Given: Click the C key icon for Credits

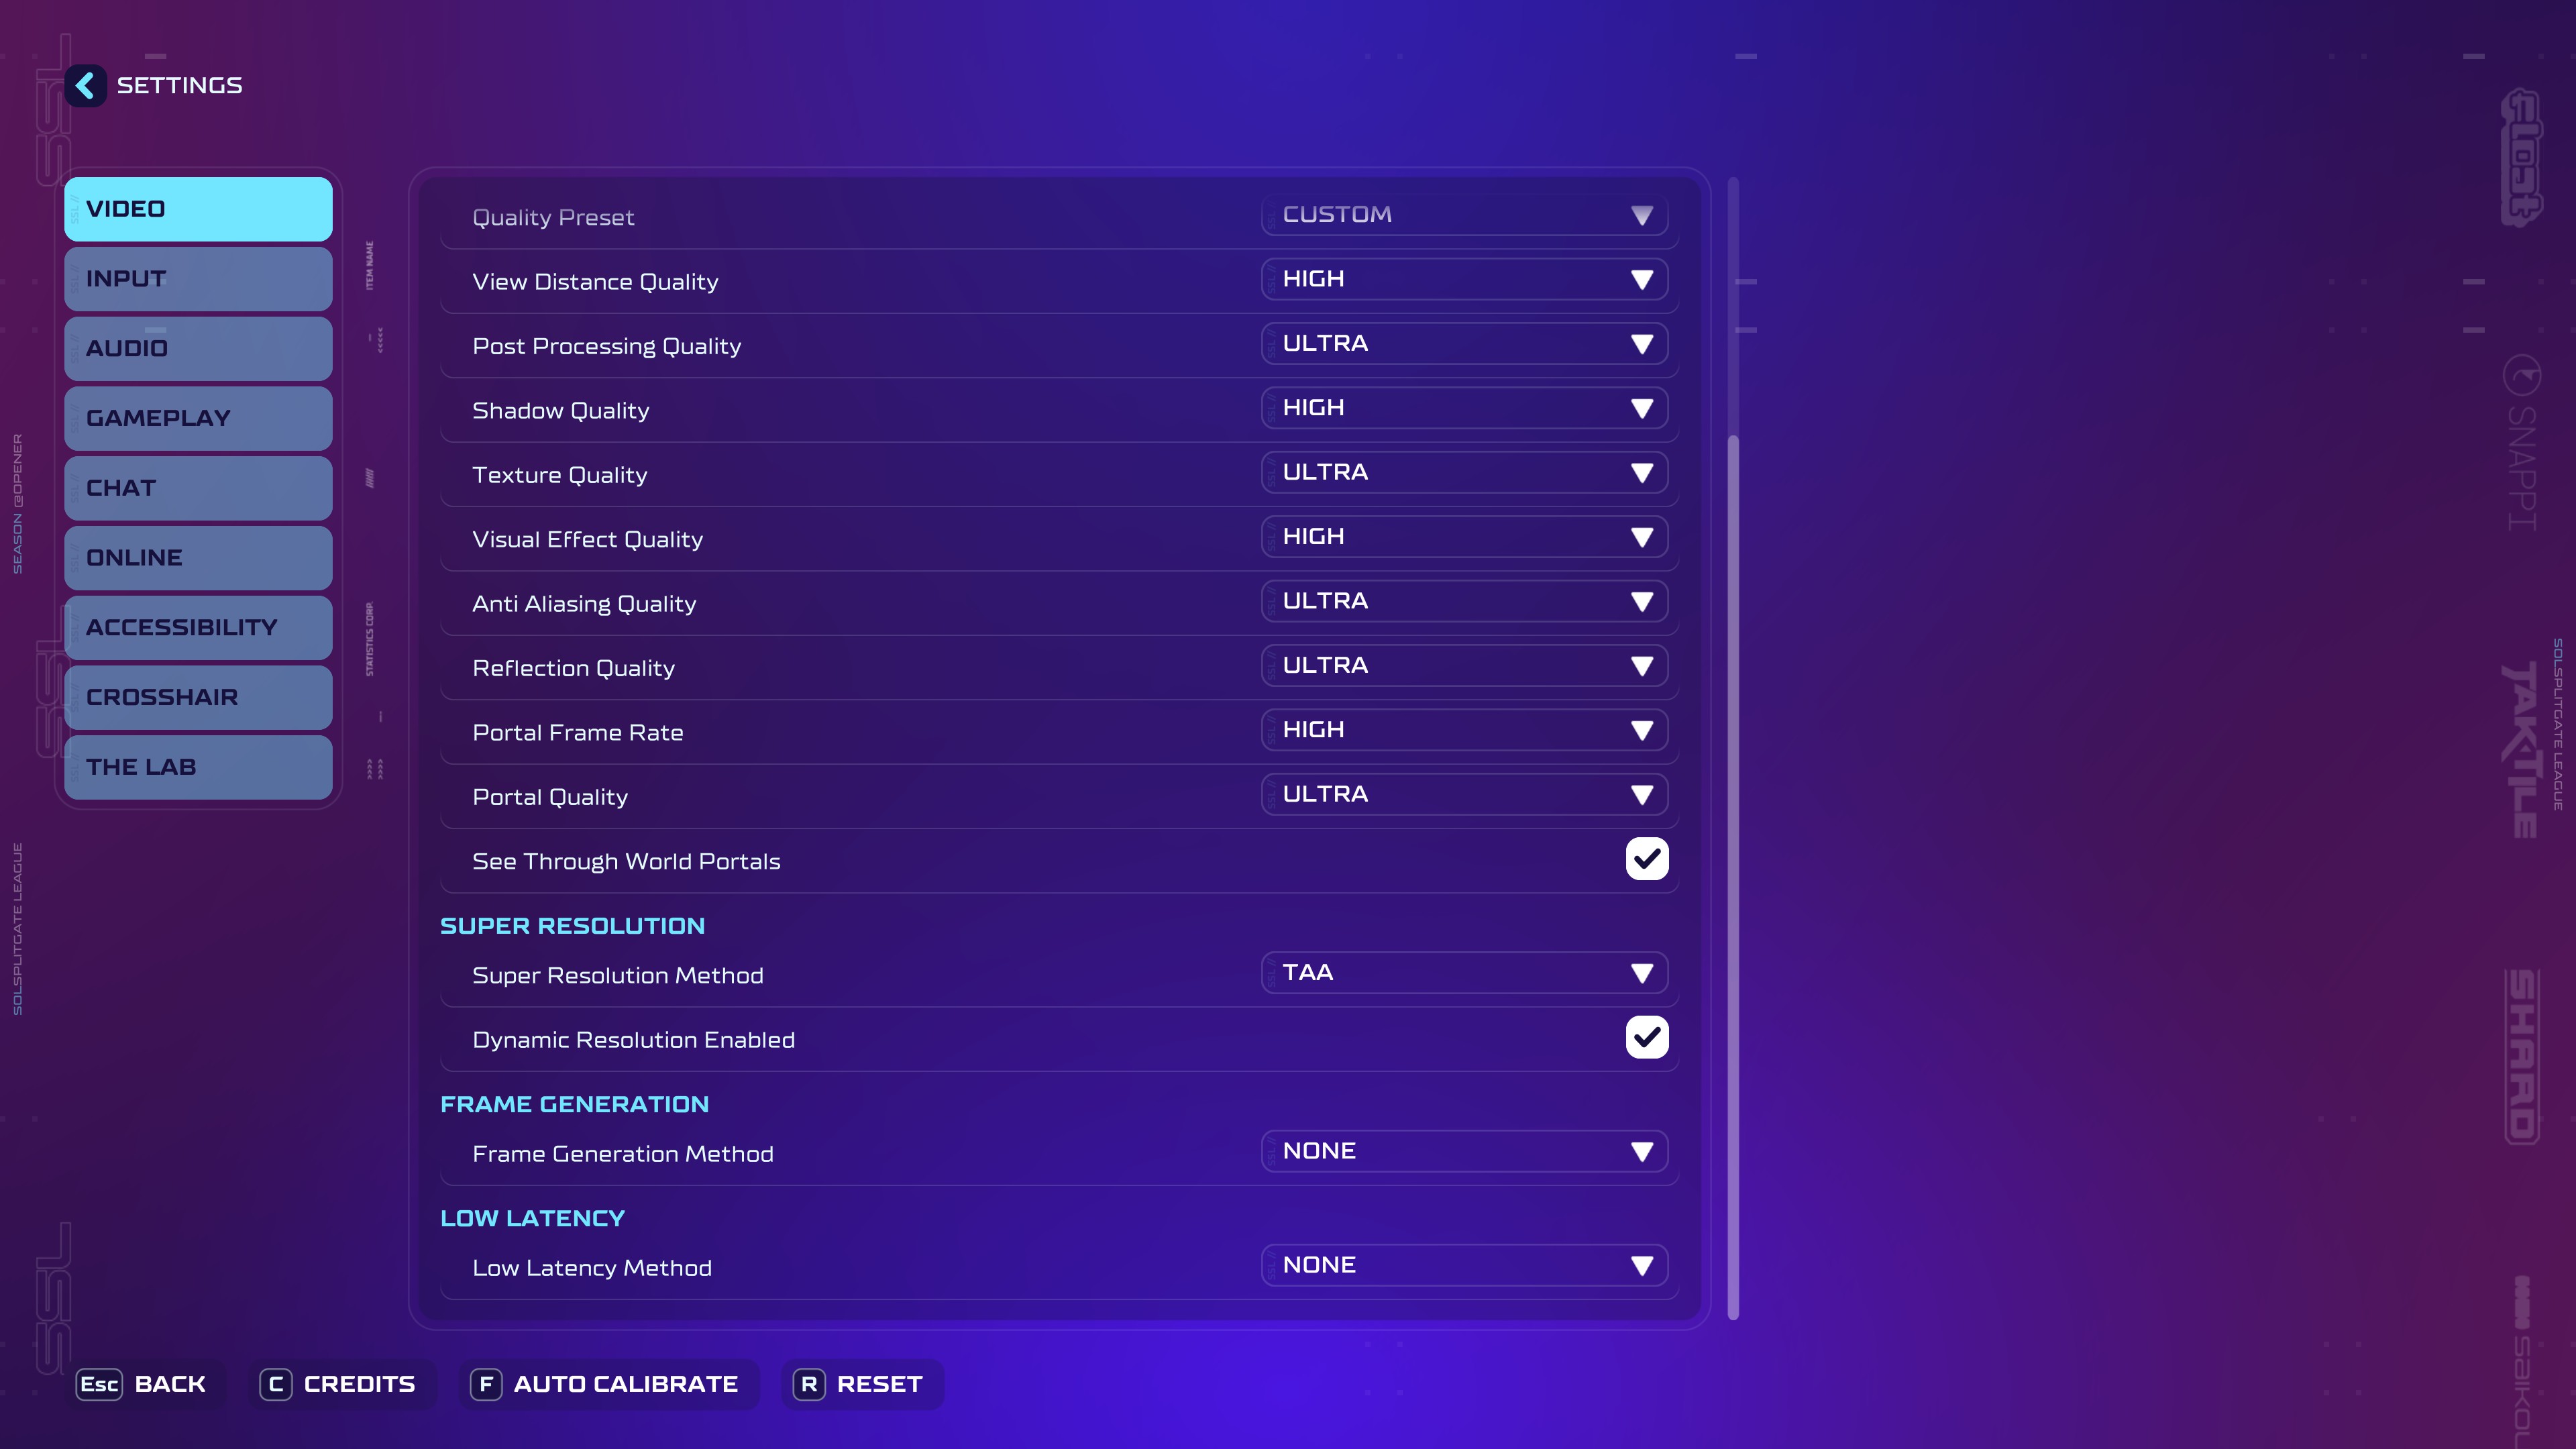Looking at the screenshot, I should (276, 1384).
